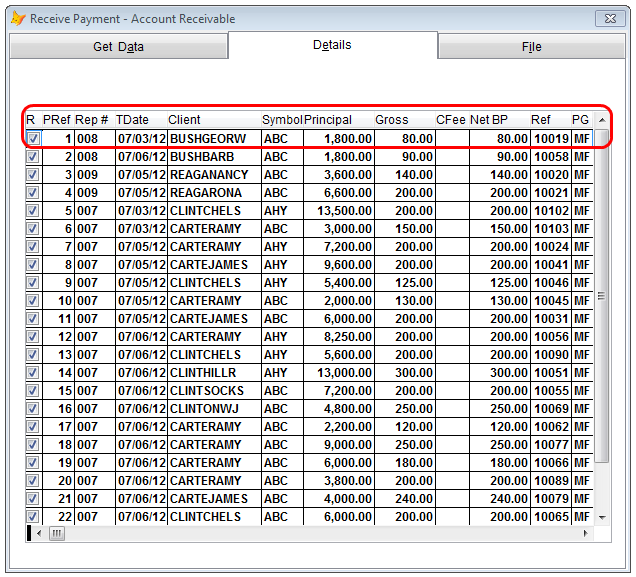Image resolution: width=636 pixels, height=577 pixels.
Task: Click TDate 07/03/12 in PRef 6 row
Action: tap(141, 229)
